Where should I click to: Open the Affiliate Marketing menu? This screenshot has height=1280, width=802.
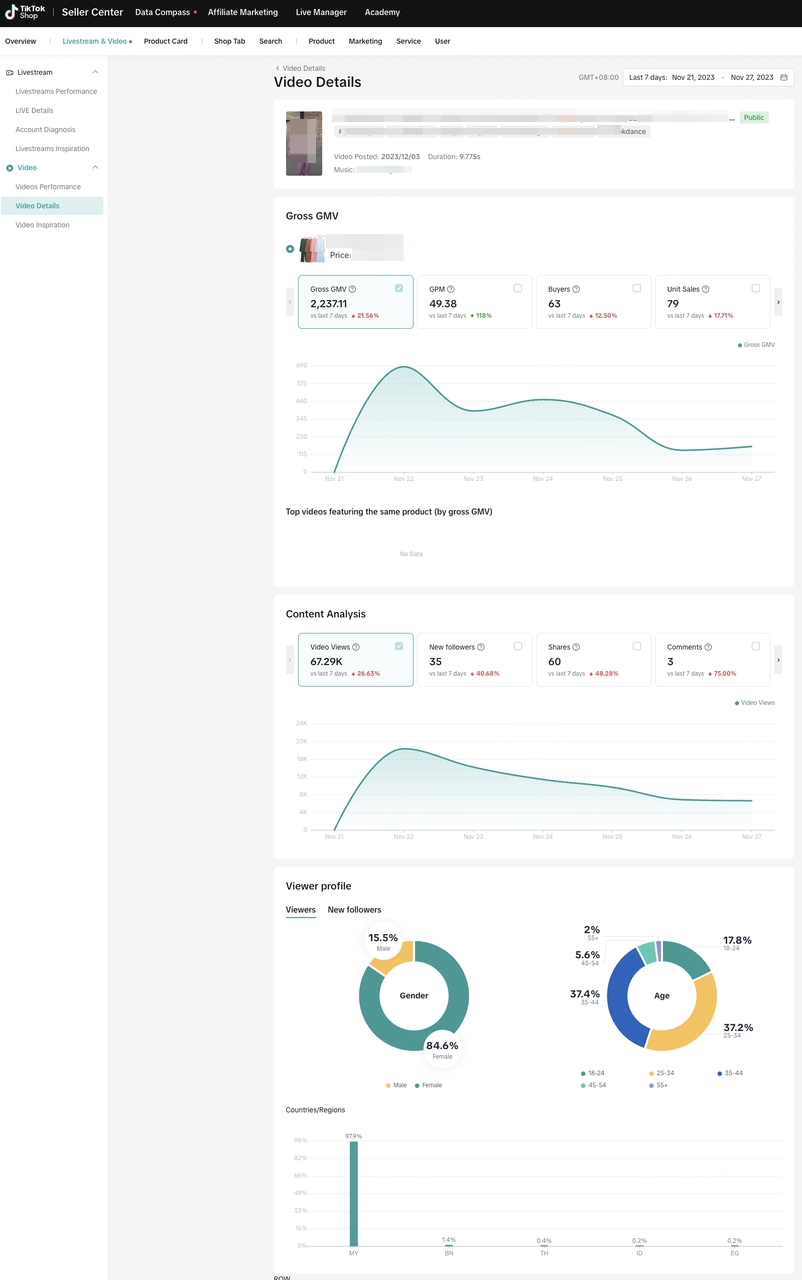pyautogui.click(x=243, y=13)
